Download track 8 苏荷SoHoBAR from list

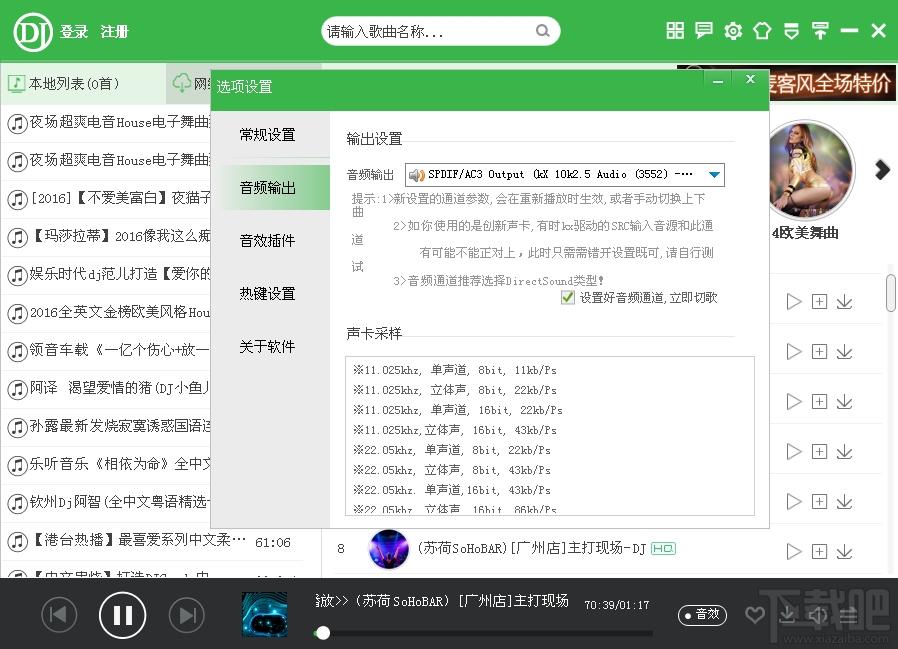(844, 551)
